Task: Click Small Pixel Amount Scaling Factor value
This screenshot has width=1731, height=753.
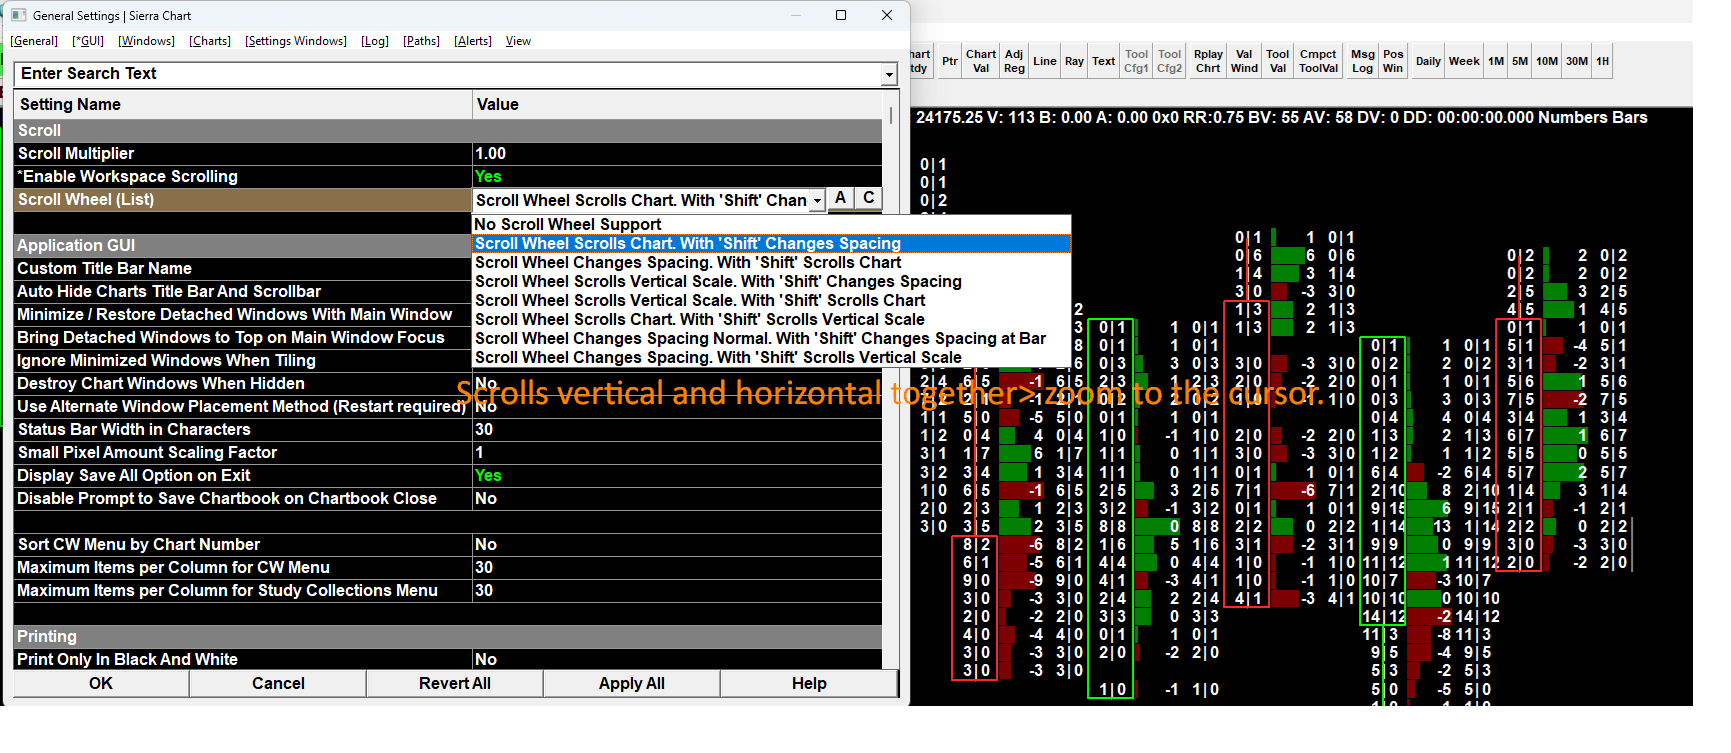Action: 677,452
